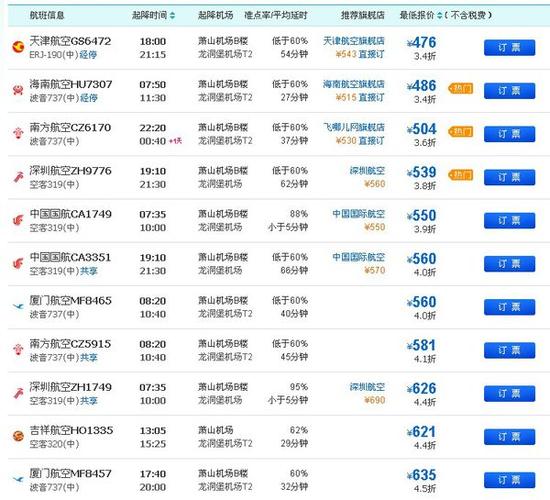Image resolution: width=550 pixels, height=500 pixels.
Task: Book ticket for flight ZH1749
Action: click(509, 394)
